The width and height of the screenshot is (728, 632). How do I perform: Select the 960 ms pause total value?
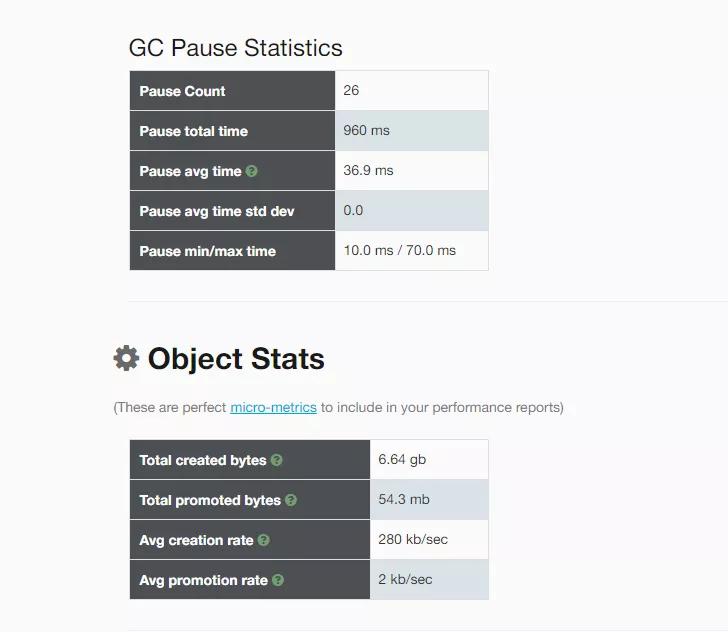[366, 130]
